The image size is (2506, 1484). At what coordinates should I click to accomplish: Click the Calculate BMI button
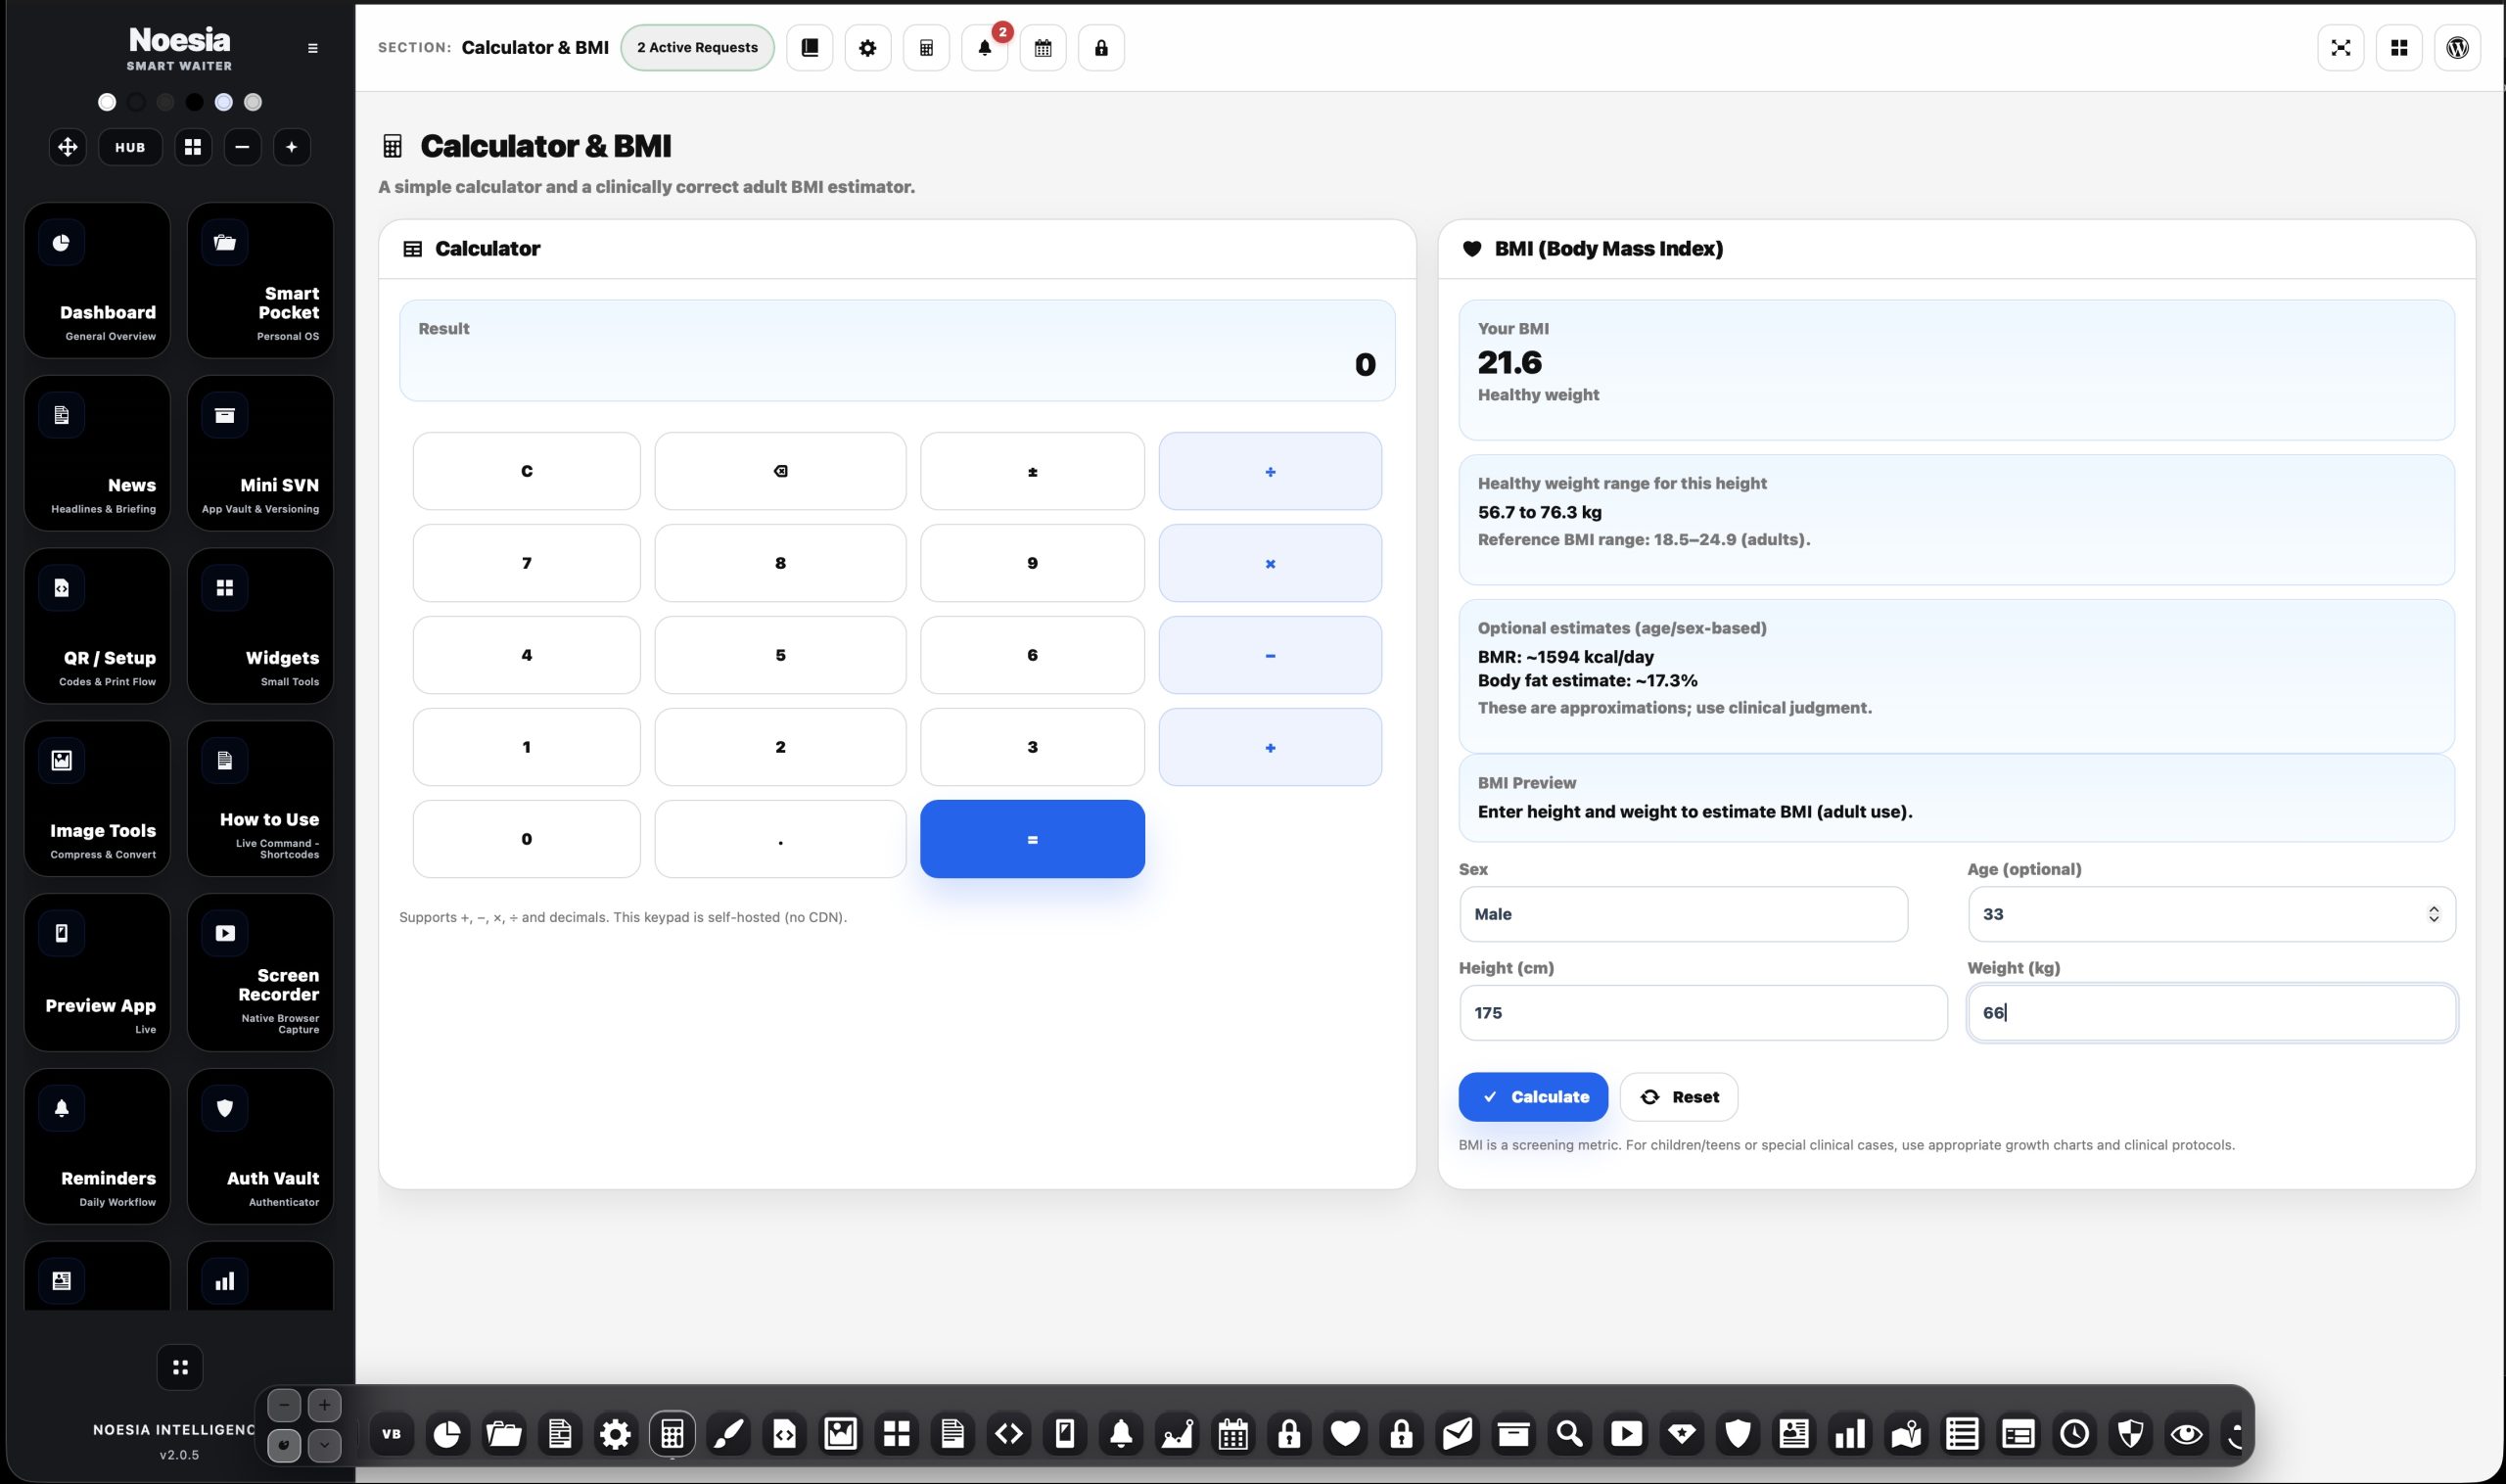point(1533,1097)
